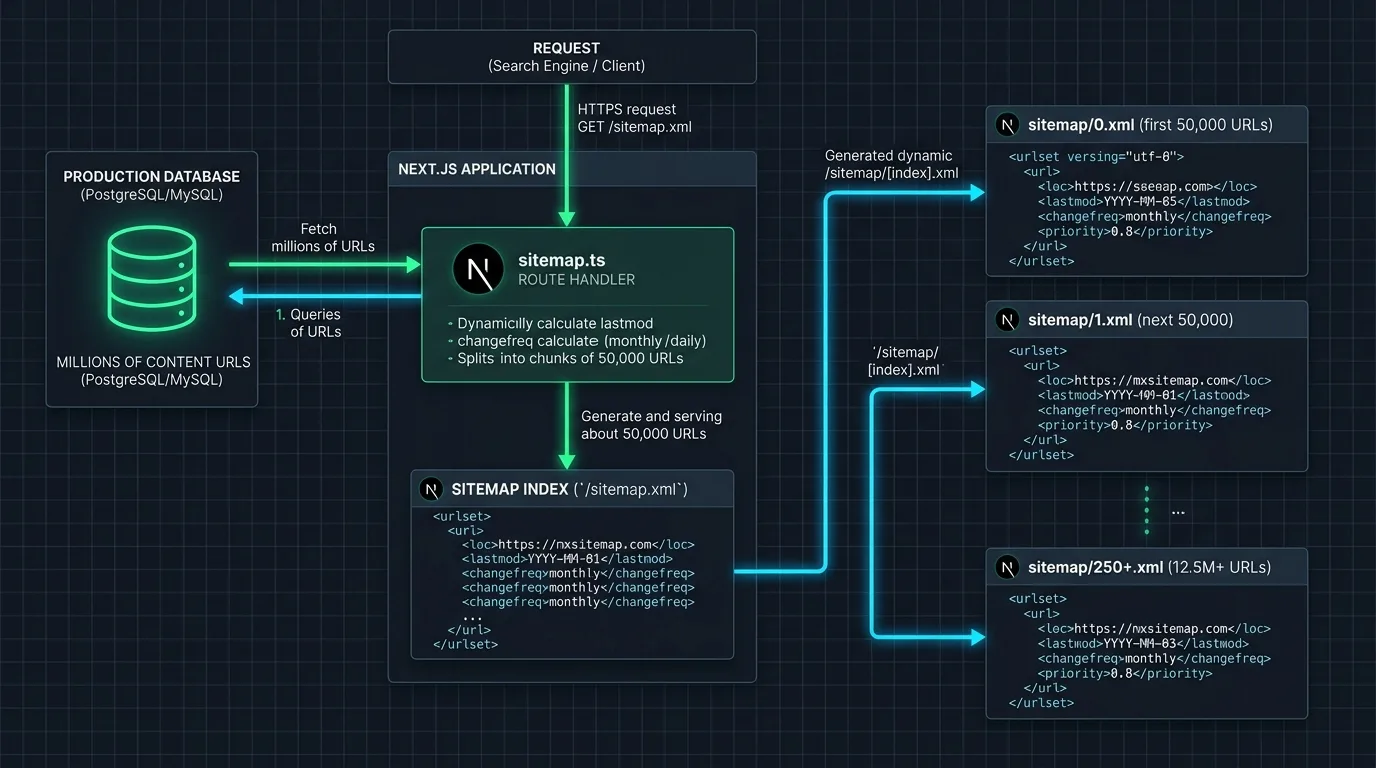Image resolution: width=1376 pixels, height=768 pixels.
Task: Select the "calculate lastmod" bullet line
Action: click(549, 324)
